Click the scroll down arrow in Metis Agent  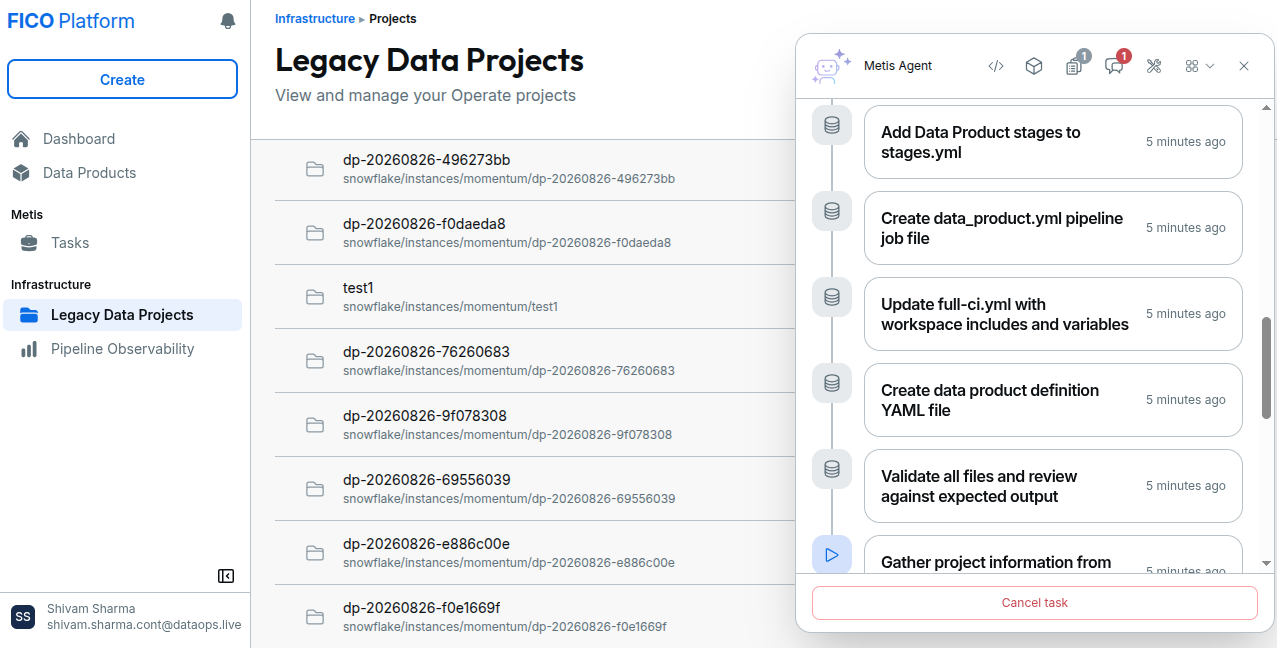tap(1267, 564)
